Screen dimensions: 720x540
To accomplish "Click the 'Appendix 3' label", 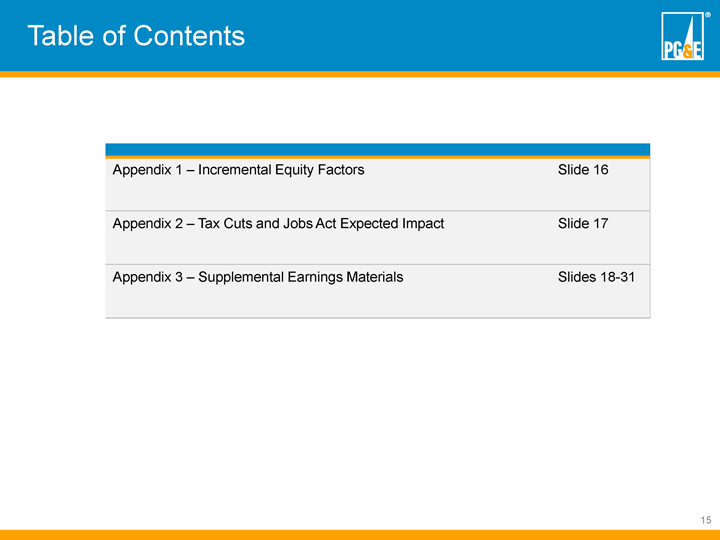I will (149, 276).
